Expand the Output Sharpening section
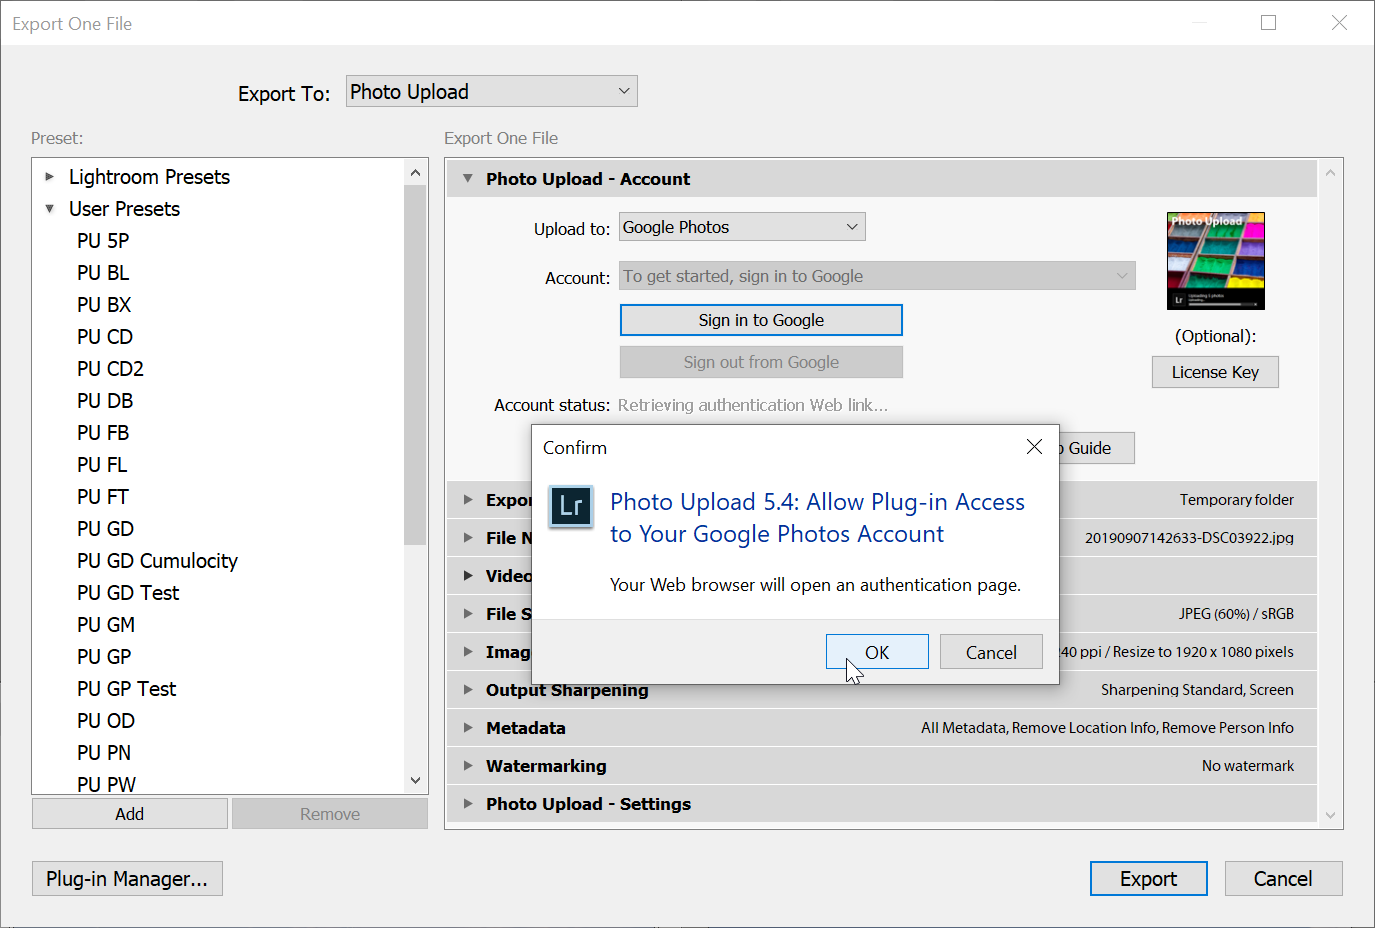 tap(467, 690)
